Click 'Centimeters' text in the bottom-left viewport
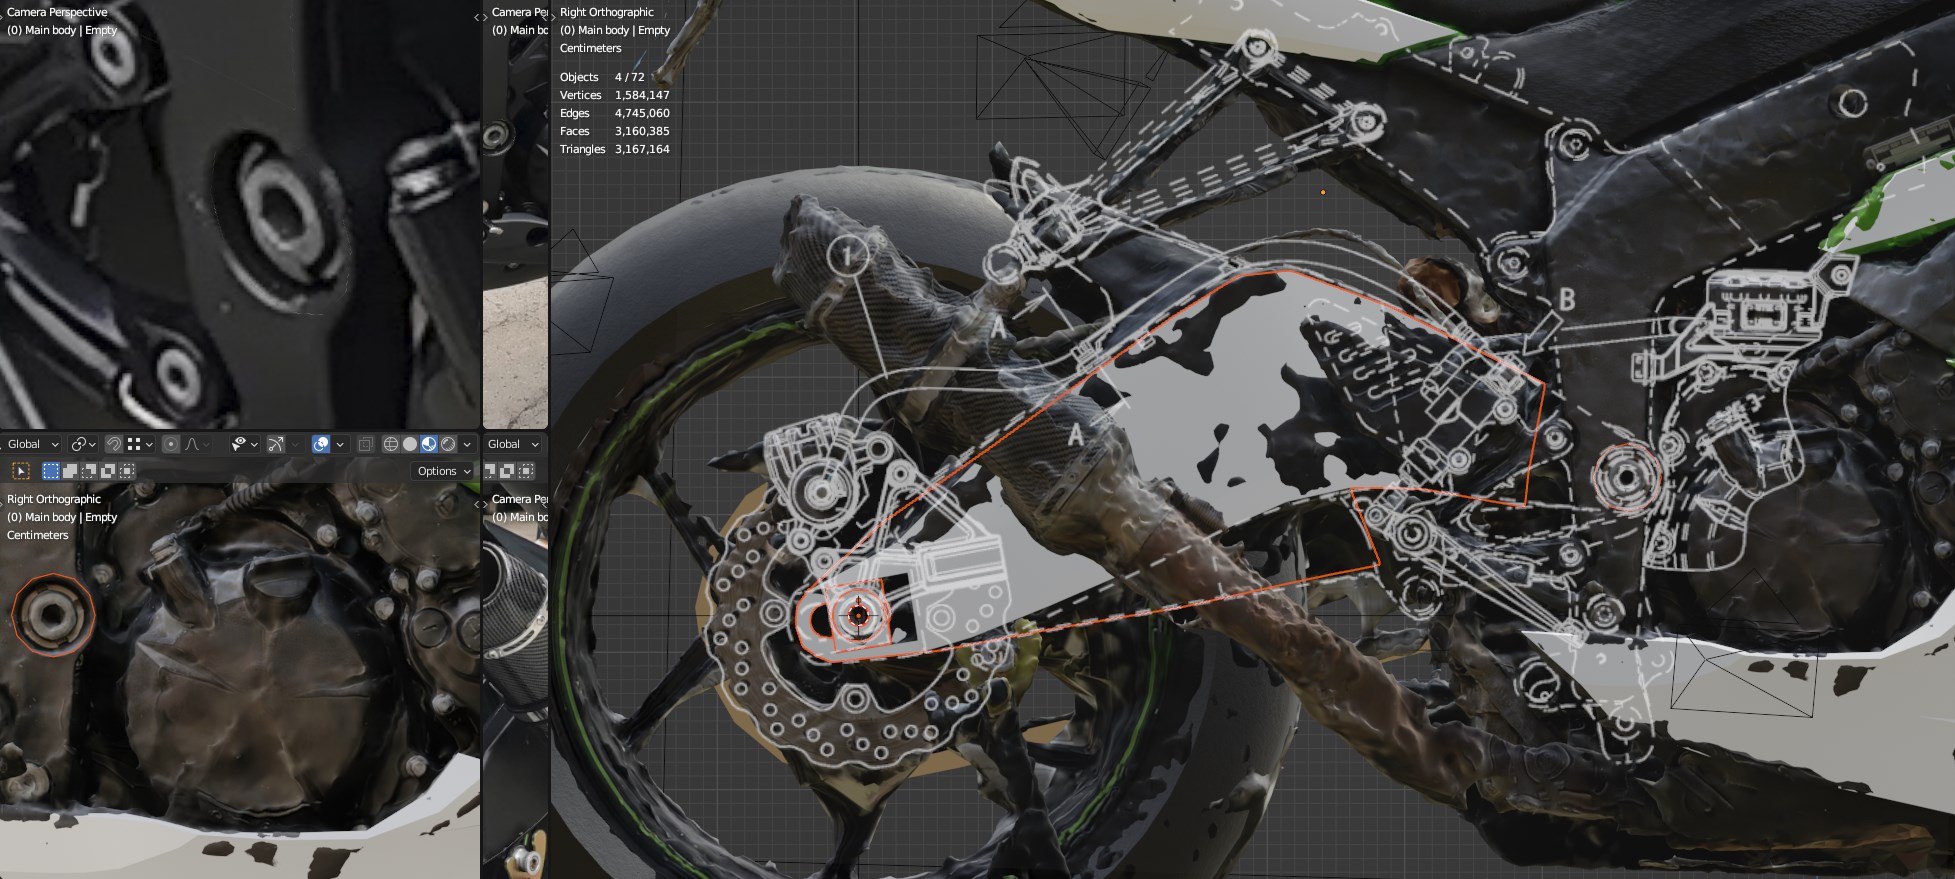 (x=38, y=535)
